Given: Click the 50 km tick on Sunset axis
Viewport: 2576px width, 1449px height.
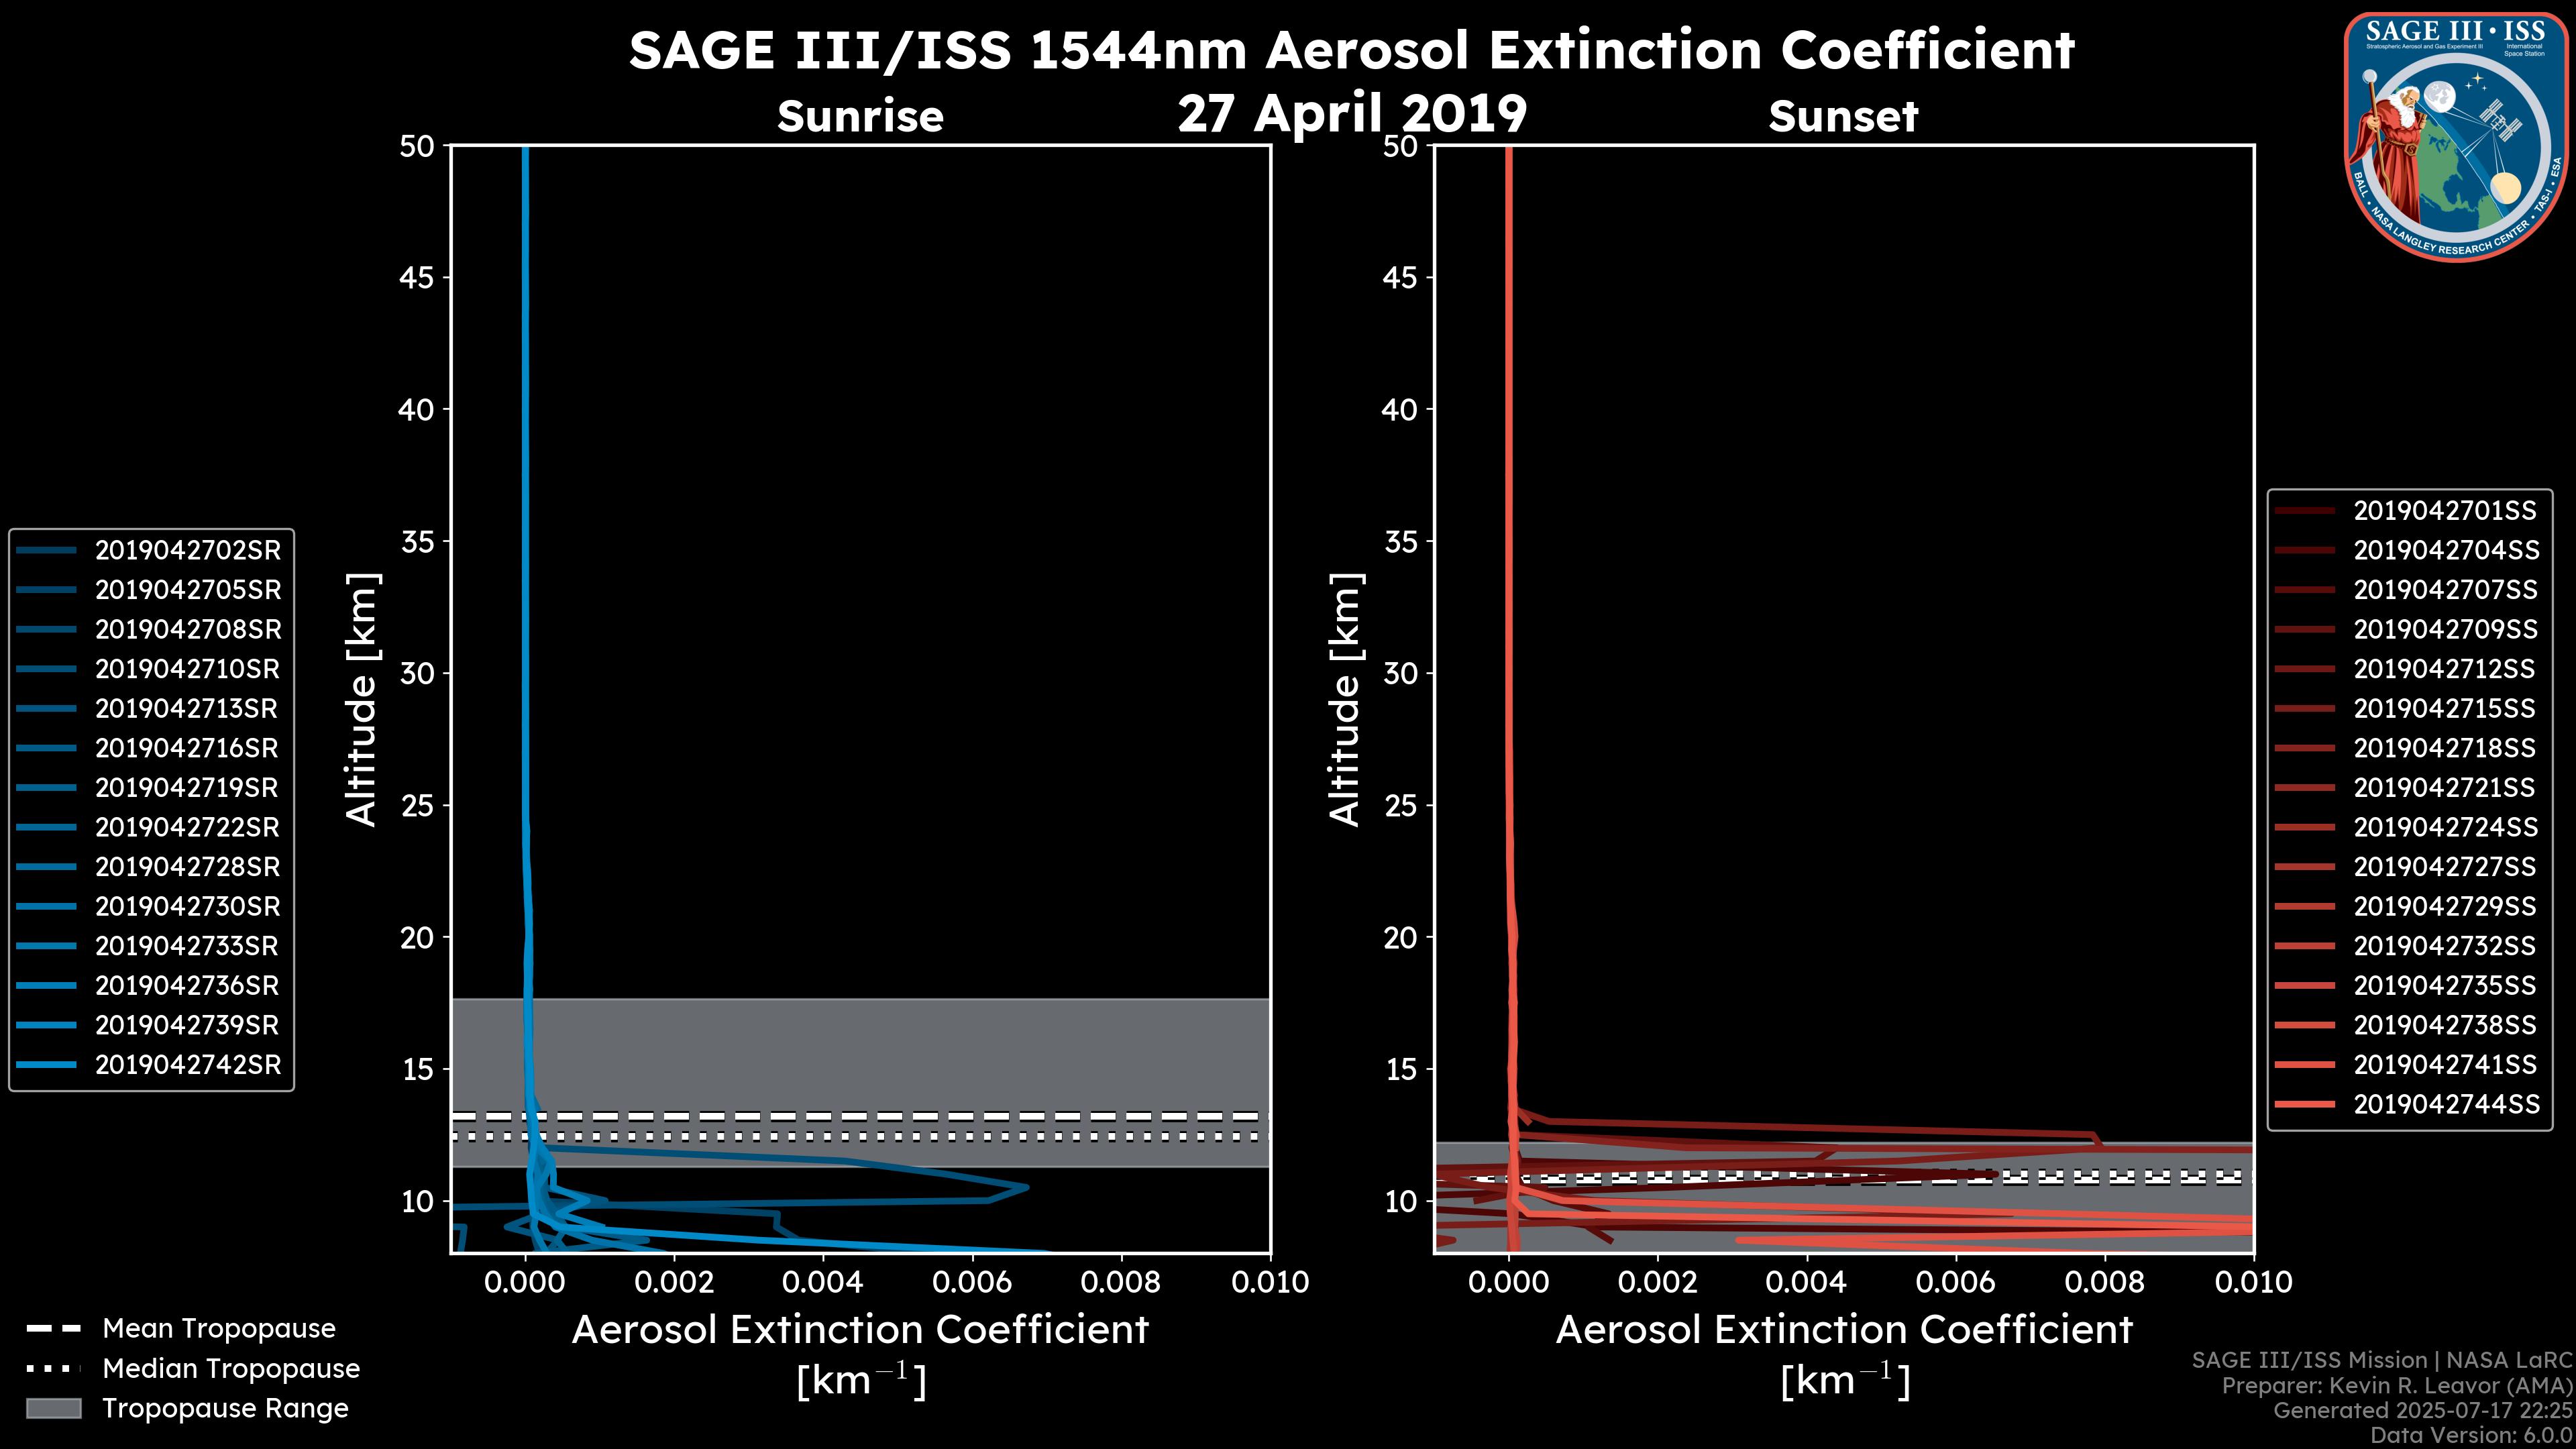Looking at the screenshot, I should [1400, 146].
